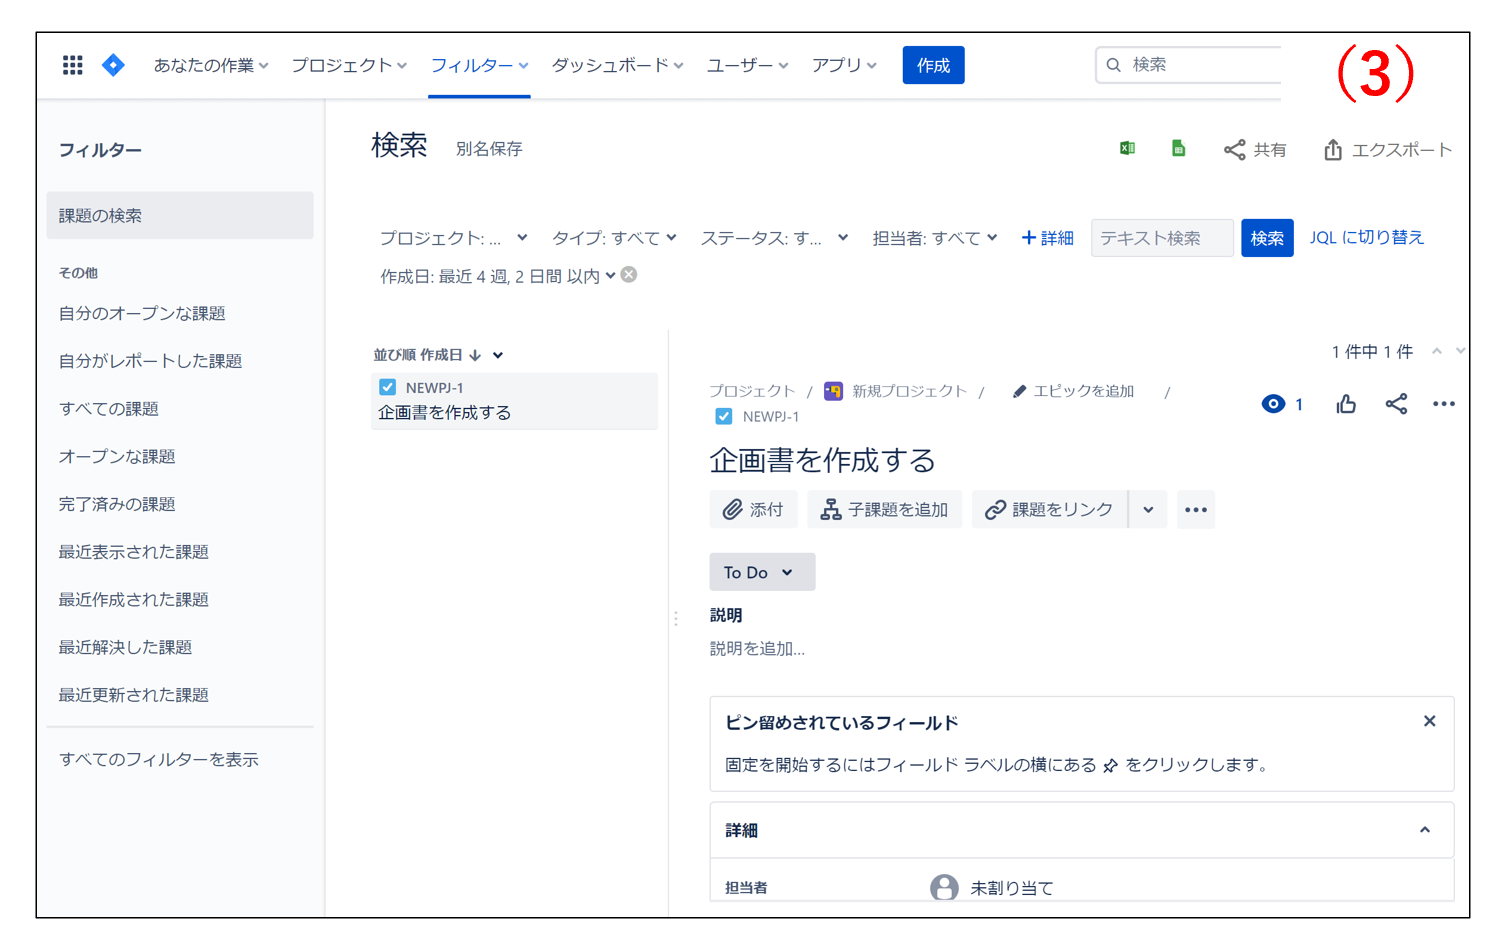Click 添付 attach button
Viewport: 1509px width, 949px height.
click(753, 509)
